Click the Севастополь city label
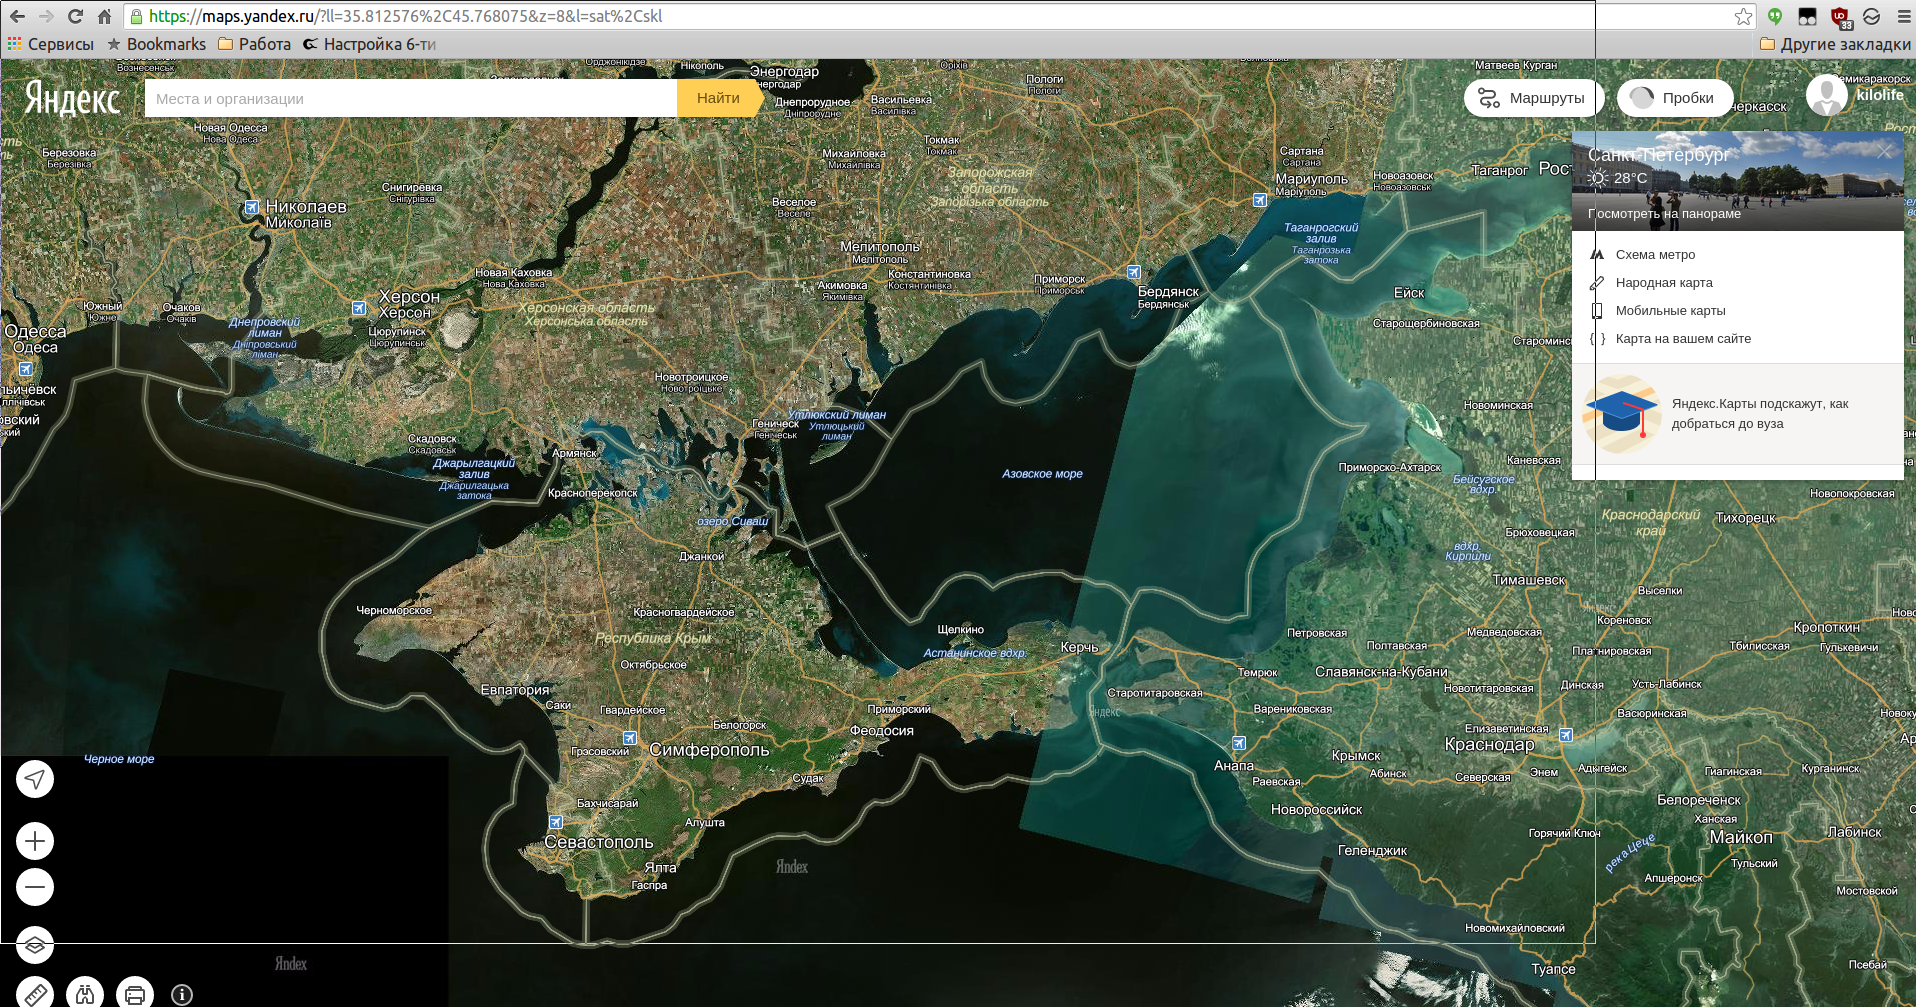 599,842
